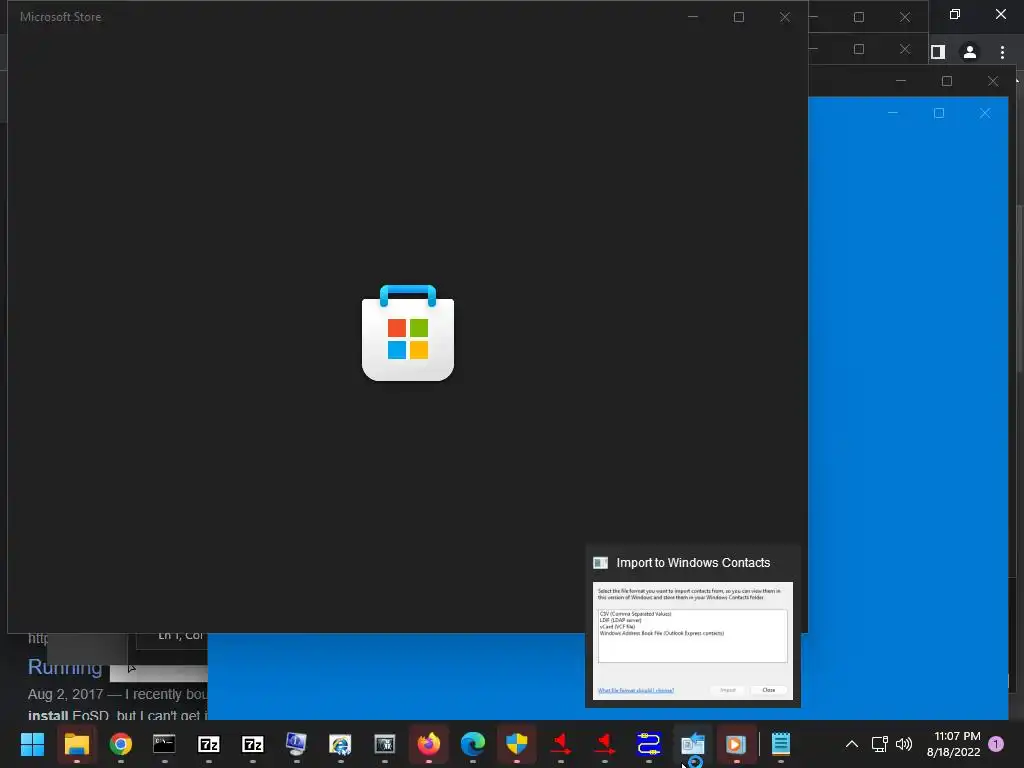Switch to Firefox on the taskbar
This screenshot has width=1024, height=768.
tap(428, 744)
